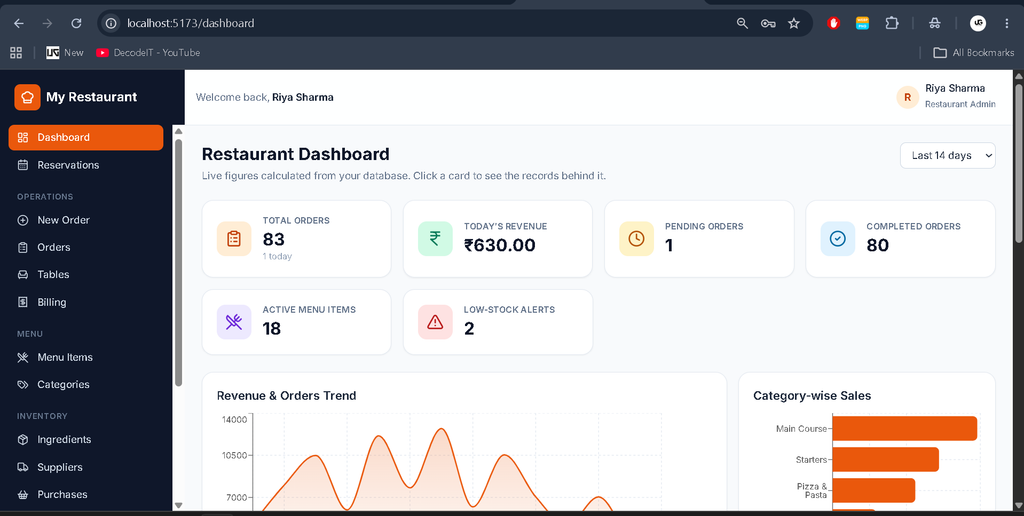The height and width of the screenshot is (516, 1024).
Task: View site information icon in address bar
Action: coord(112,24)
